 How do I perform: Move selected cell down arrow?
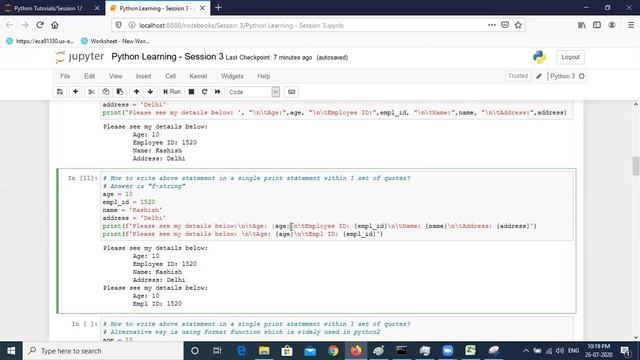click(x=150, y=92)
